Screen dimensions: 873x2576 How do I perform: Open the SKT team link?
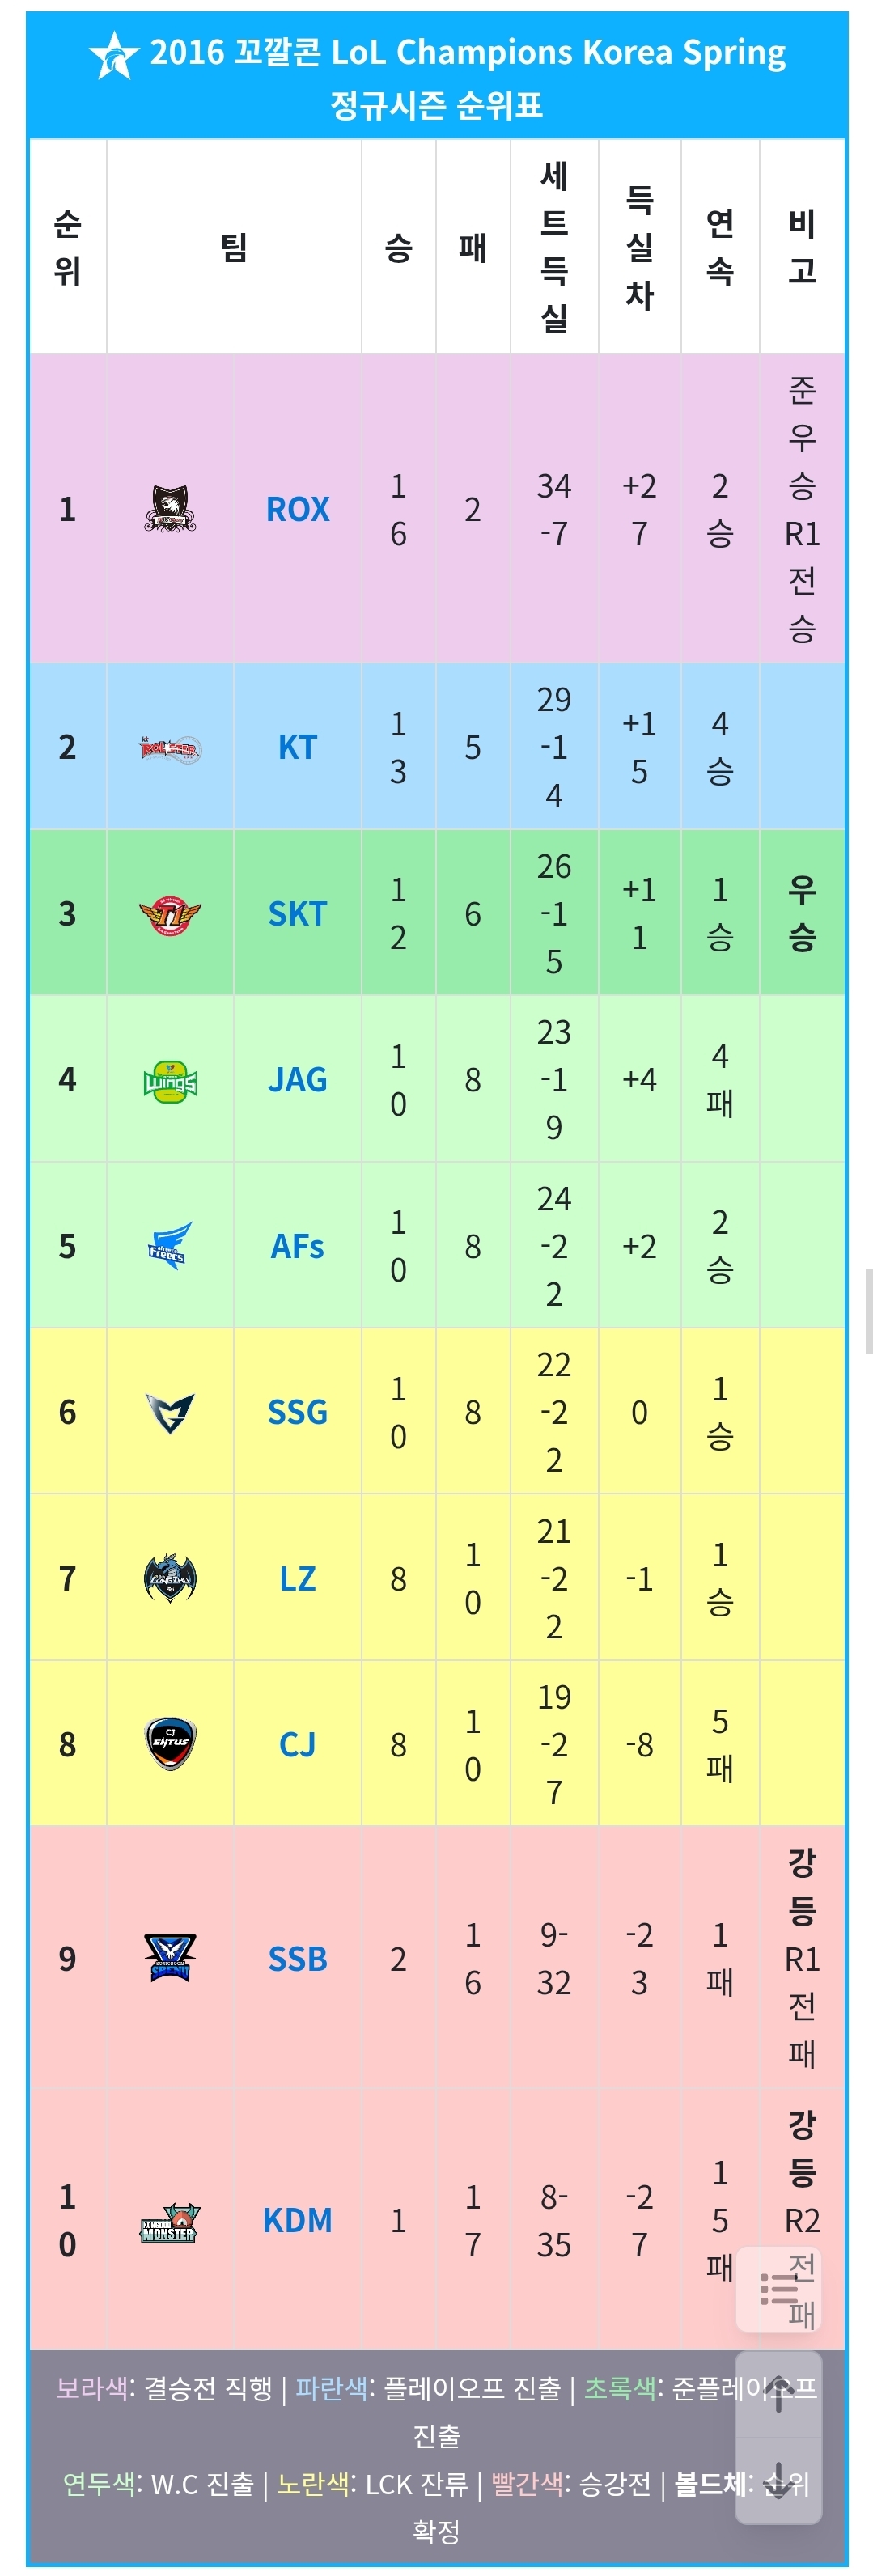point(297,914)
